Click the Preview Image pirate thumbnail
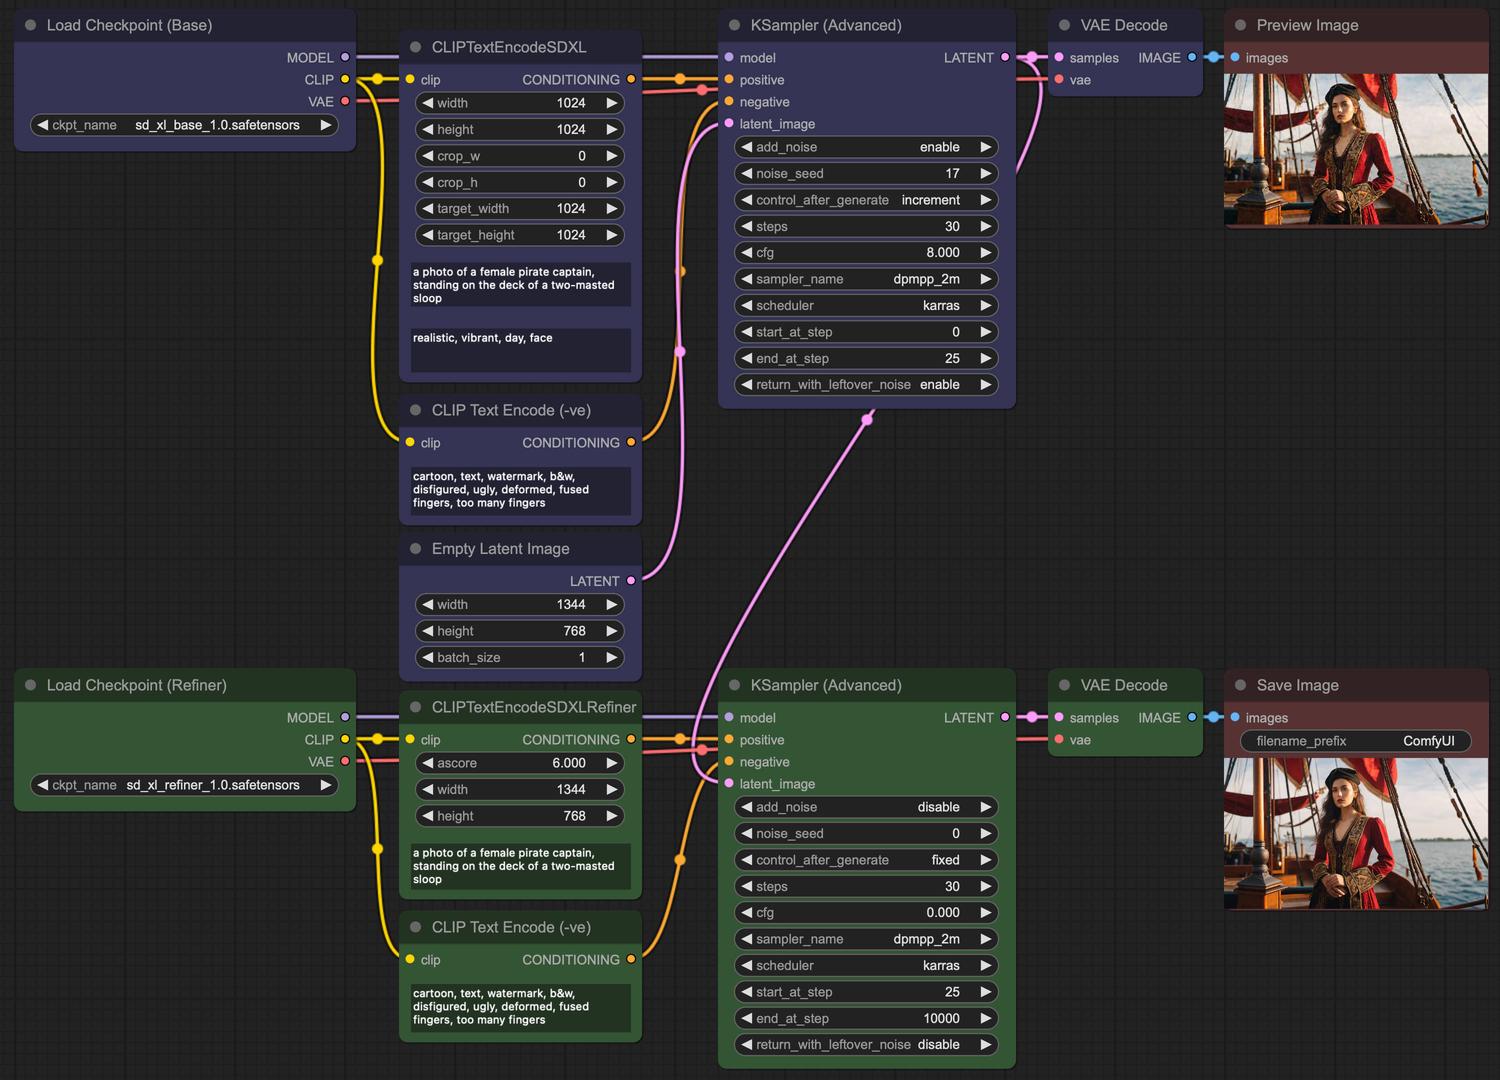This screenshot has height=1080, width=1500. (1356, 149)
